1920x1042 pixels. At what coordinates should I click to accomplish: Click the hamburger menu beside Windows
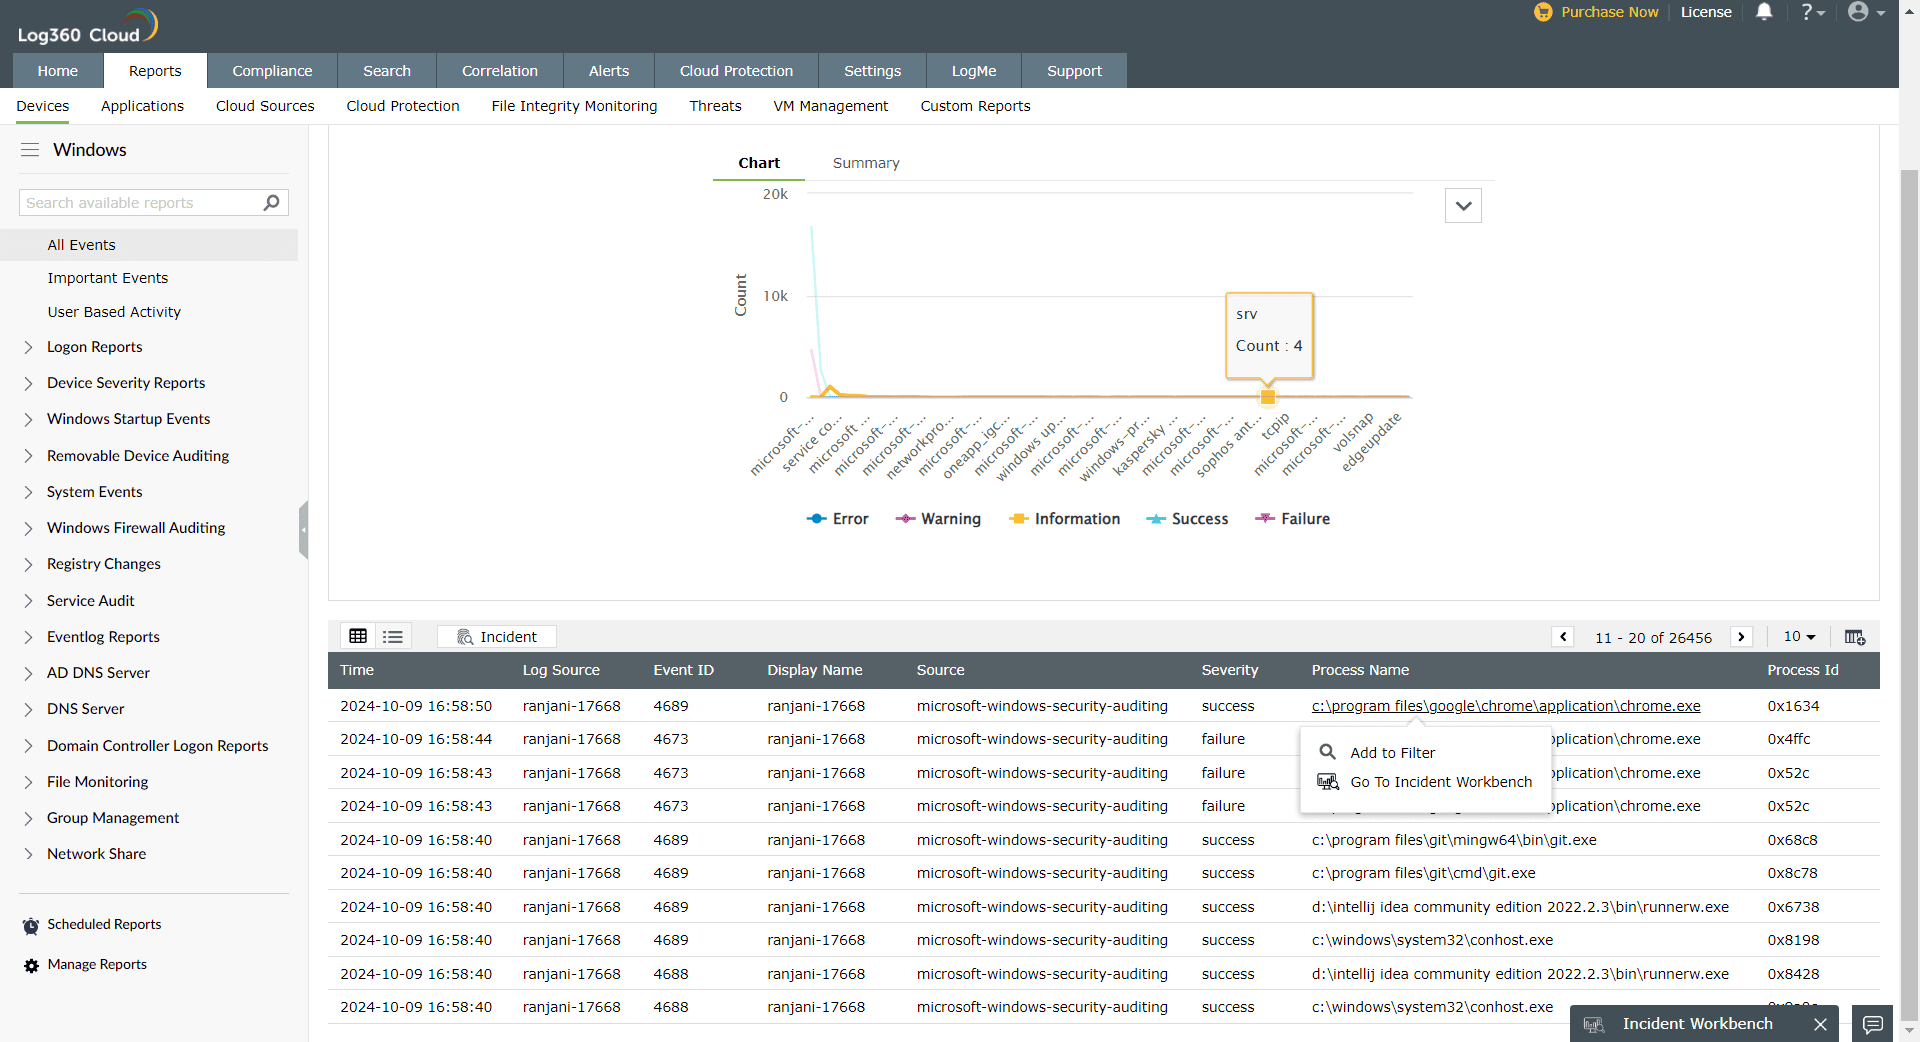pyautogui.click(x=30, y=150)
